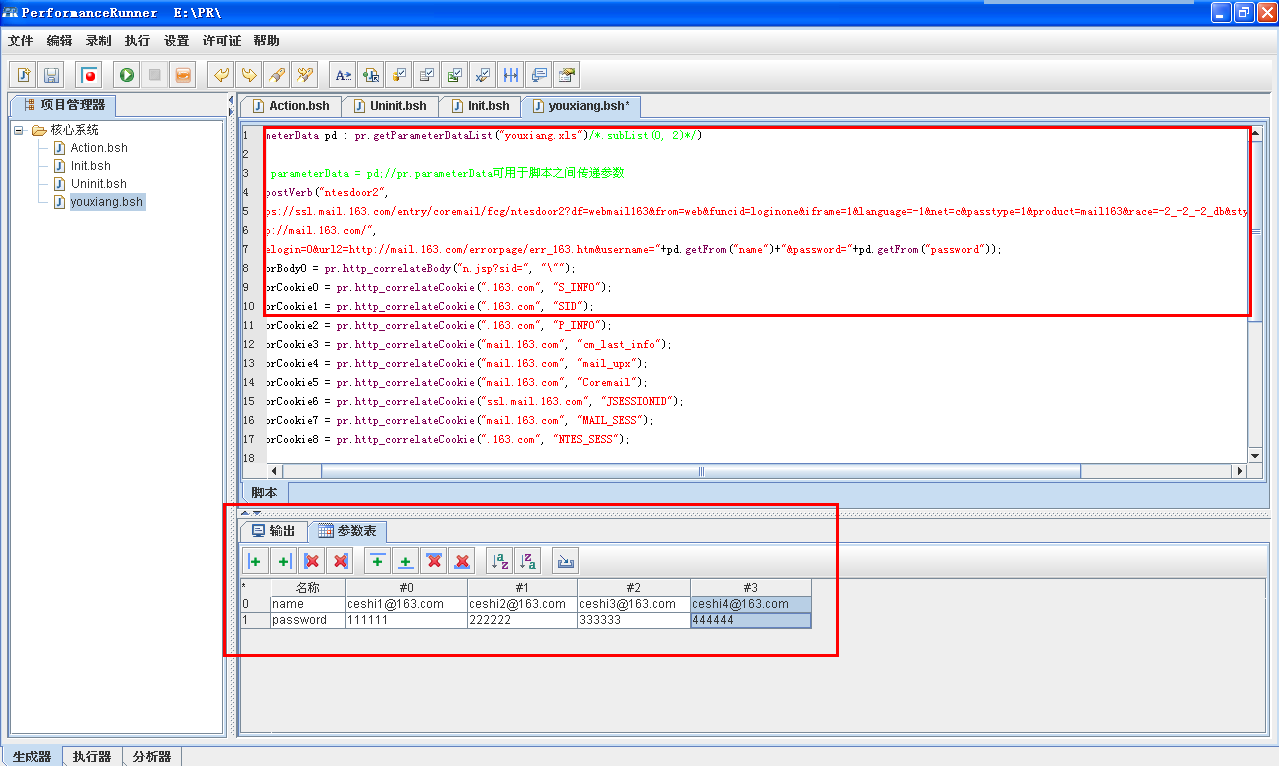The image size is (1279, 766).
Task: Save the script with floppy disk icon
Action: tap(52, 75)
